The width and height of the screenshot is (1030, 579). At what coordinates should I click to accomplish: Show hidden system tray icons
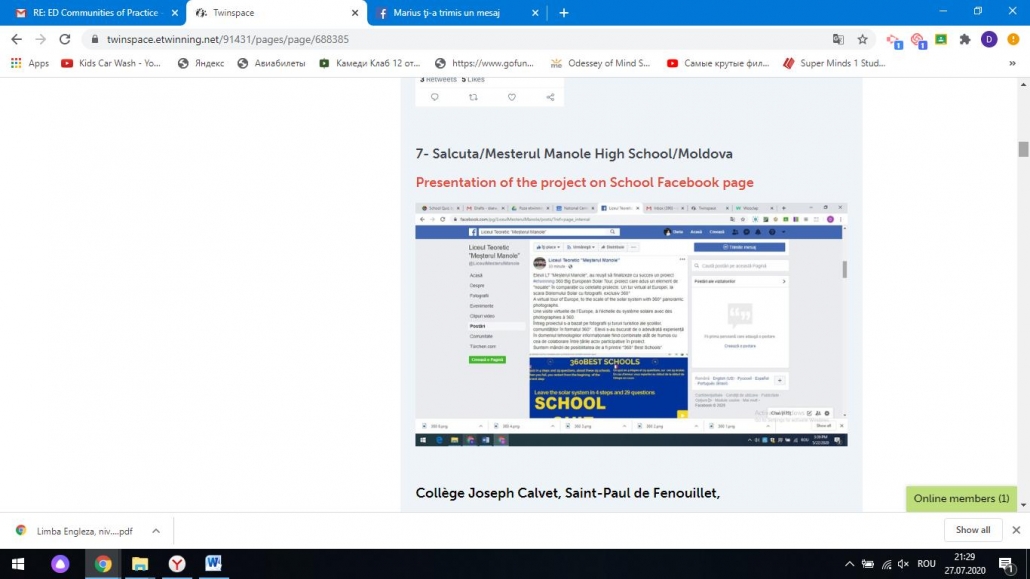click(x=850, y=564)
